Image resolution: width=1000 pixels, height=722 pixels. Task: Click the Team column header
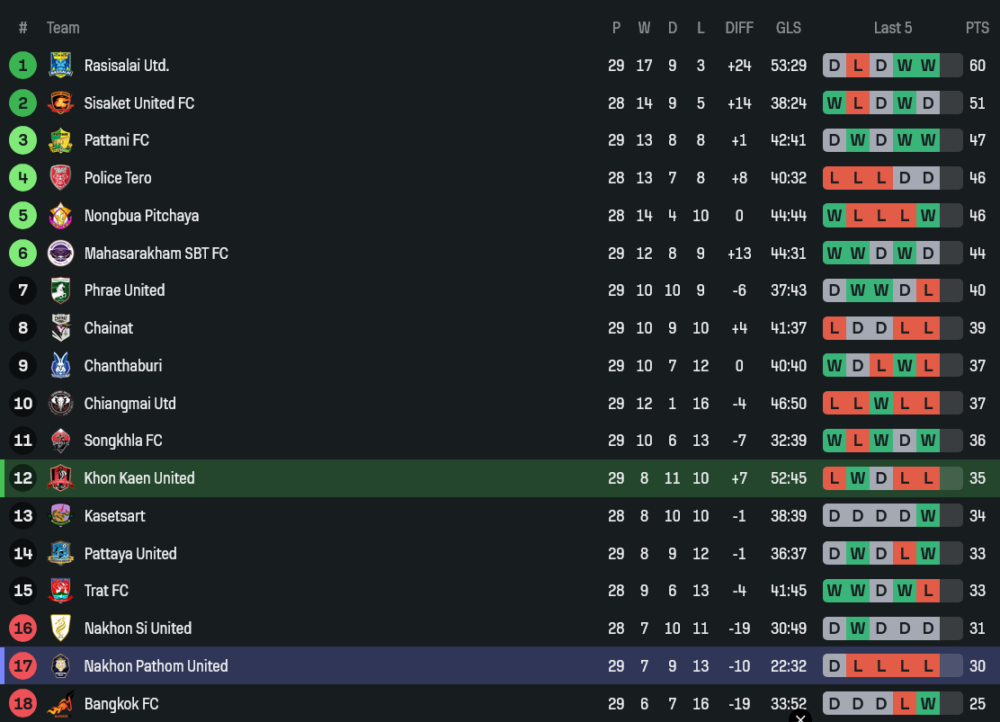pyautogui.click(x=63, y=28)
